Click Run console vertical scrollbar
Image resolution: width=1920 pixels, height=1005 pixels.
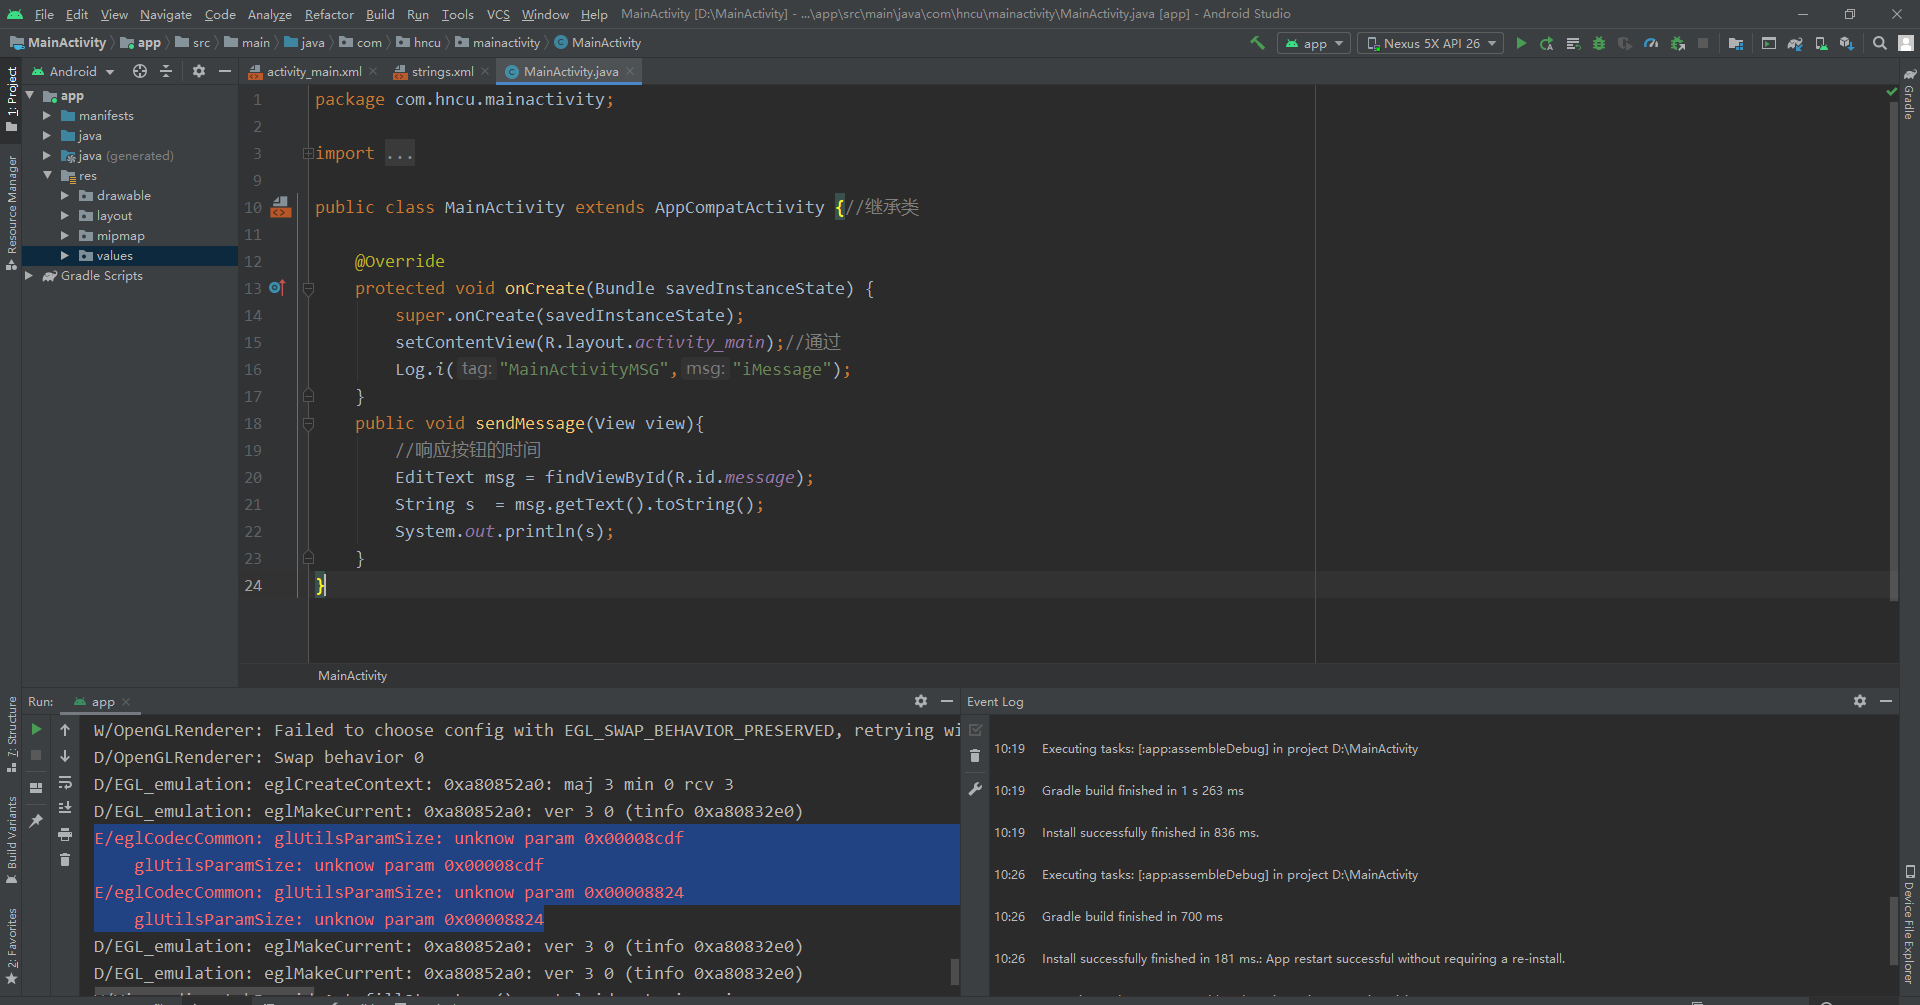click(955, 971)
